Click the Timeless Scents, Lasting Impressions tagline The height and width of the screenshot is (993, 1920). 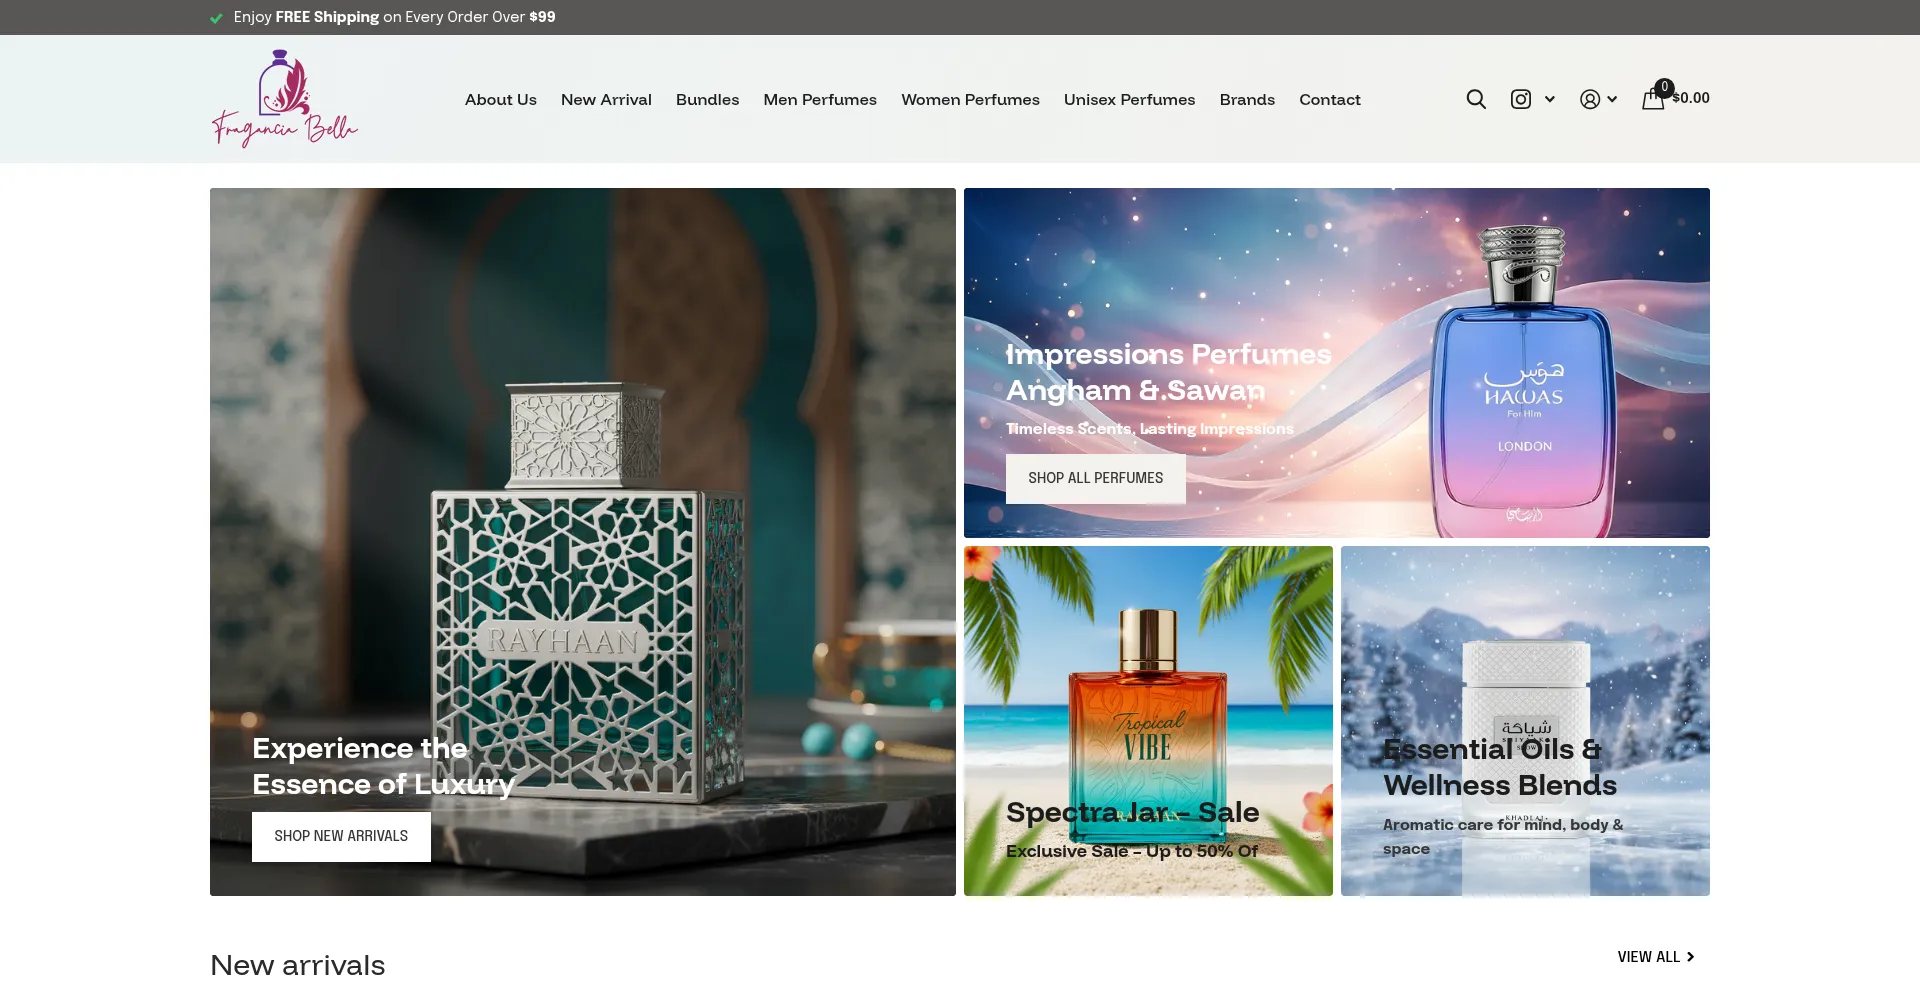tap(1150, 429)
